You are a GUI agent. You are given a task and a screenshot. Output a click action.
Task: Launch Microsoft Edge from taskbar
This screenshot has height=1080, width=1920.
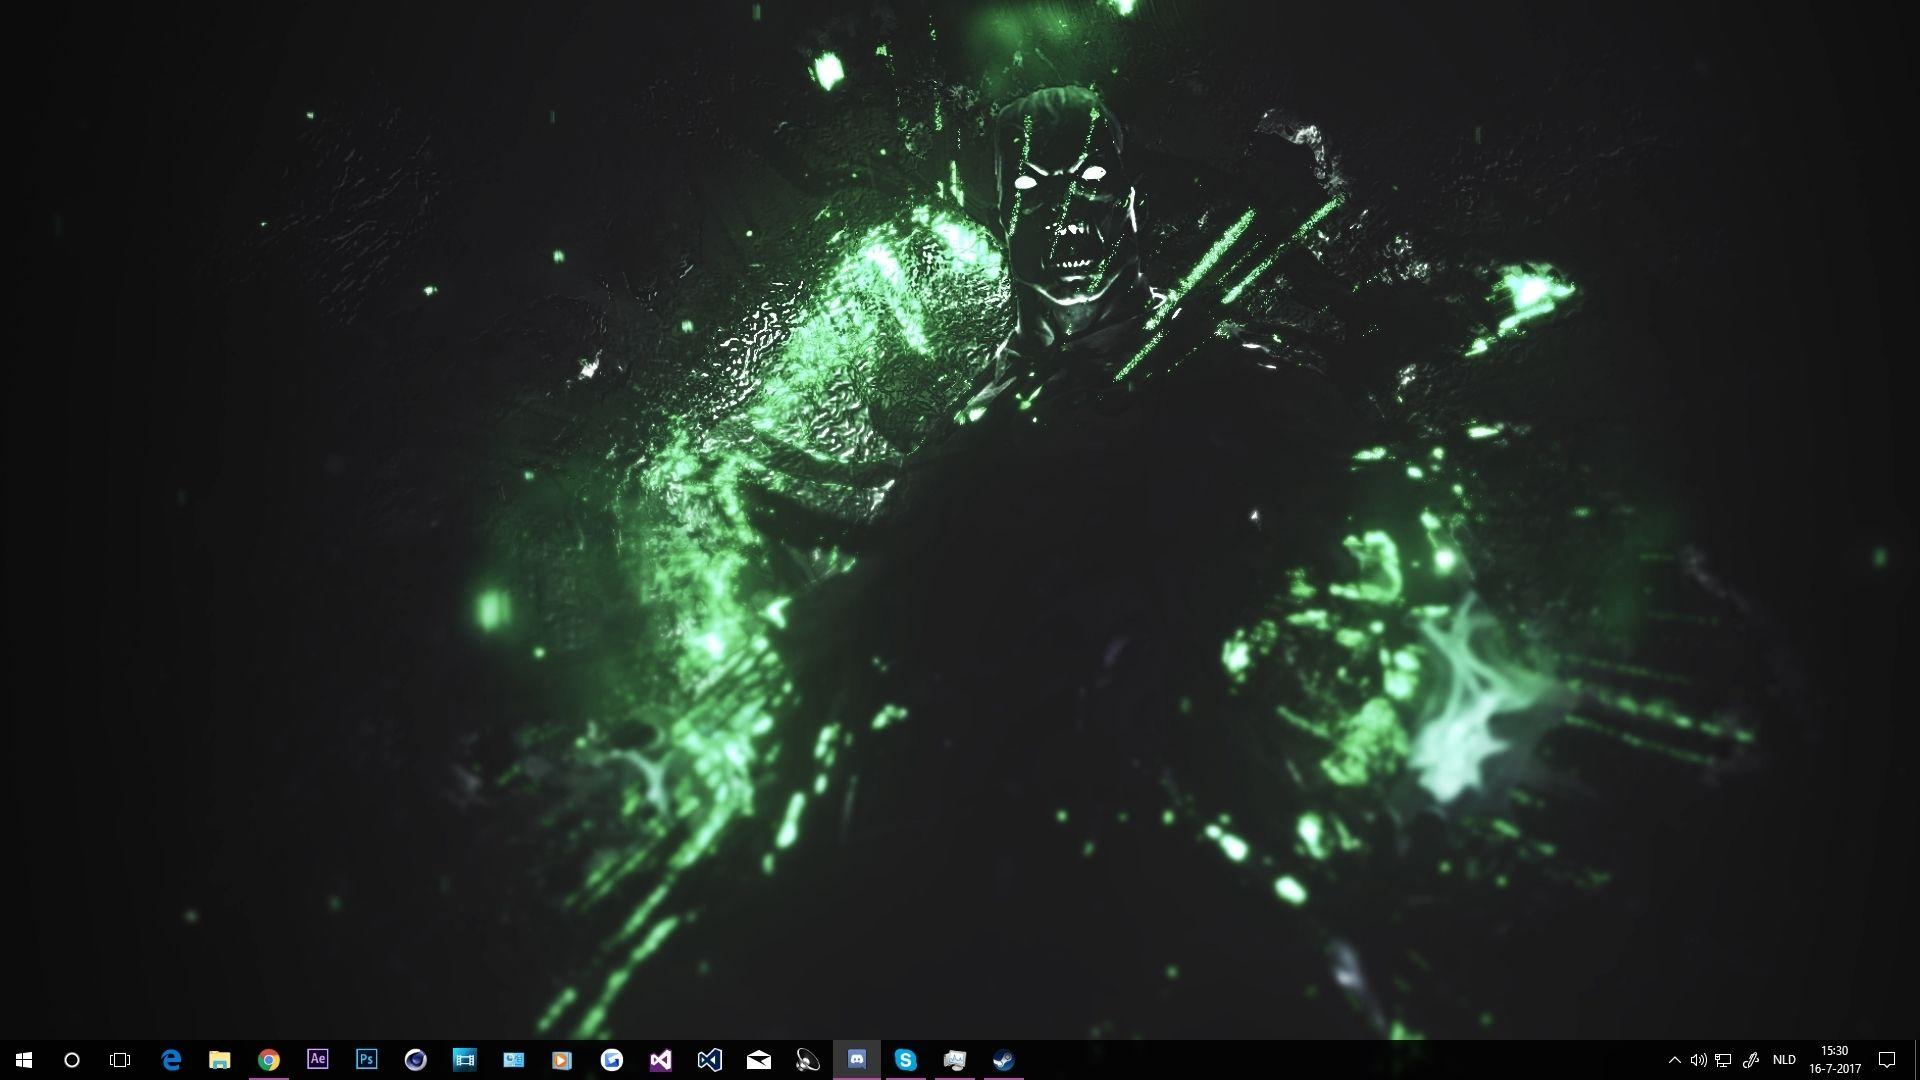[x=171, y=1060]
